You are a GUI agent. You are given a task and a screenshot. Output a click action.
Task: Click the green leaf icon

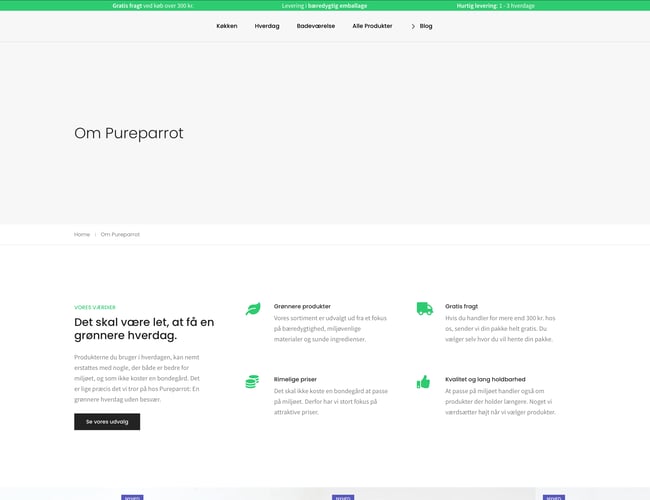(253, 308)
